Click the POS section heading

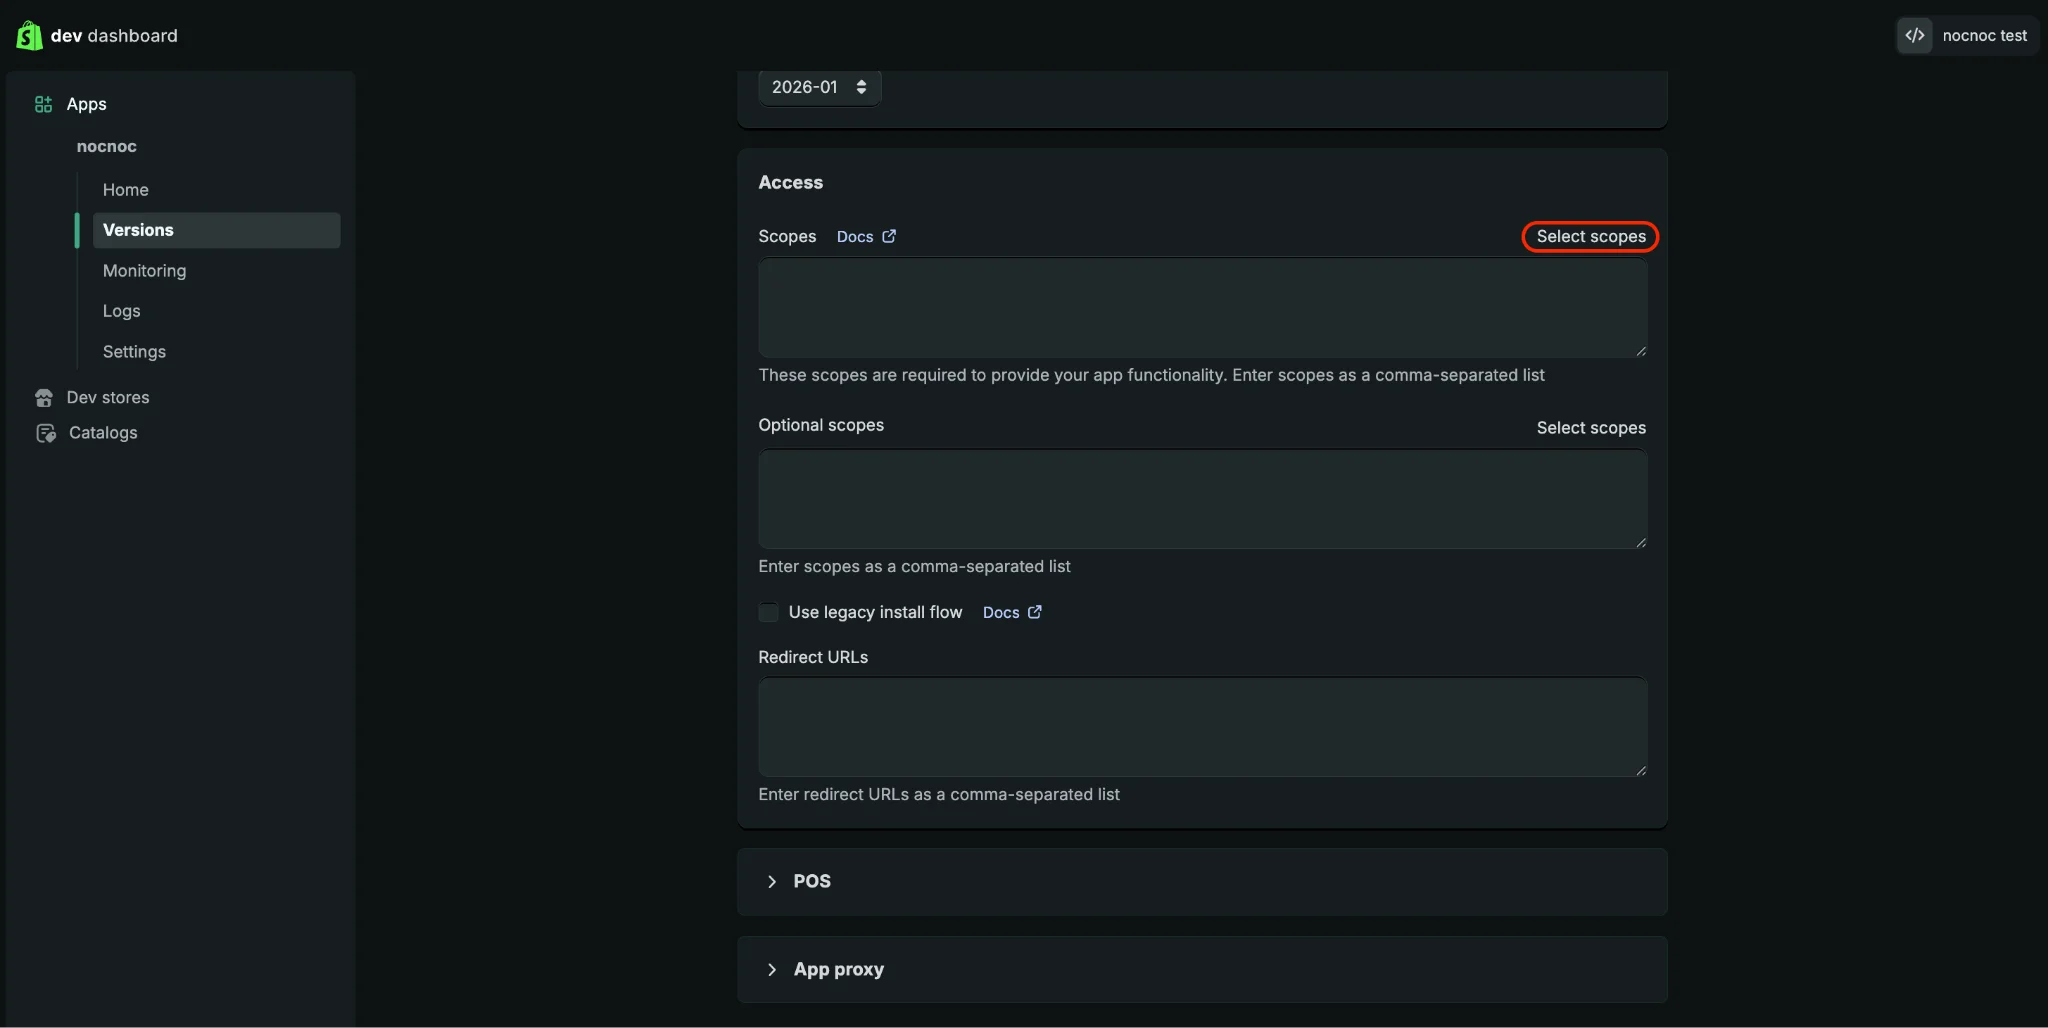pyautogui.click(x=812, y=881)
